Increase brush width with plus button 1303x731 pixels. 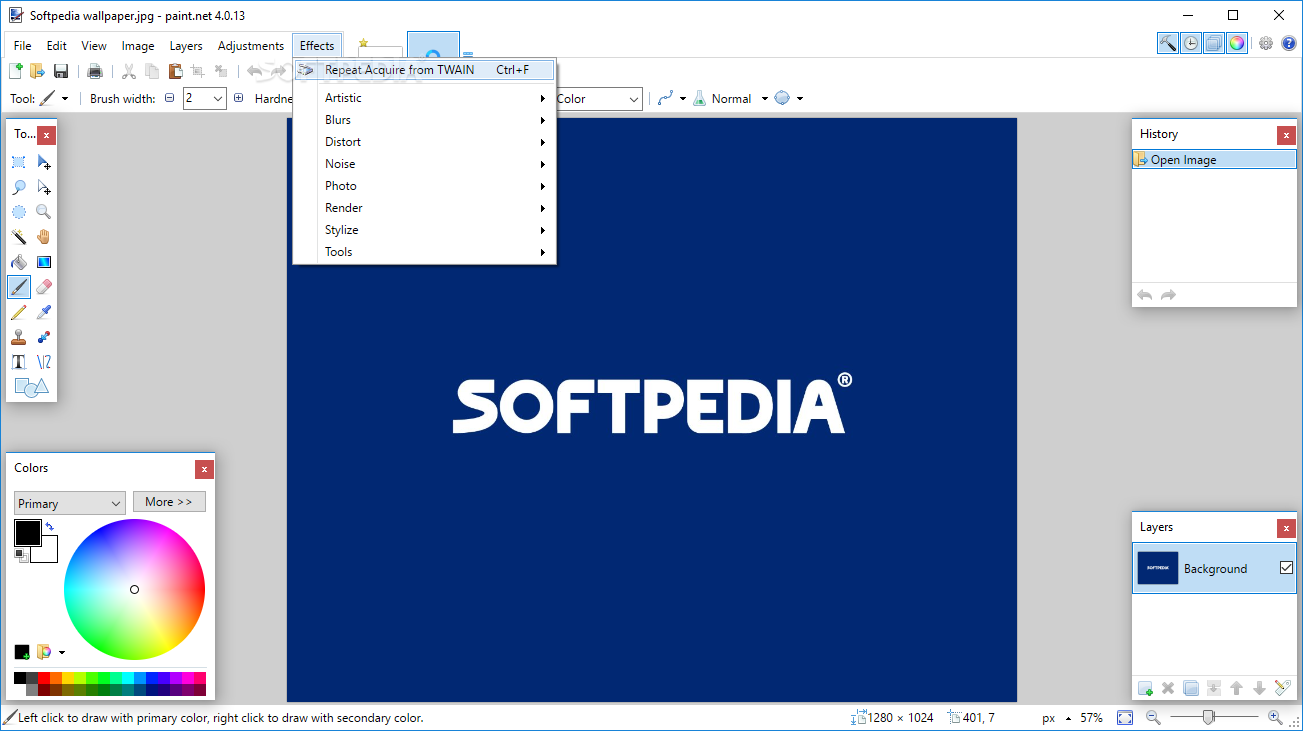pyautogui.click(x=238, y=98)
